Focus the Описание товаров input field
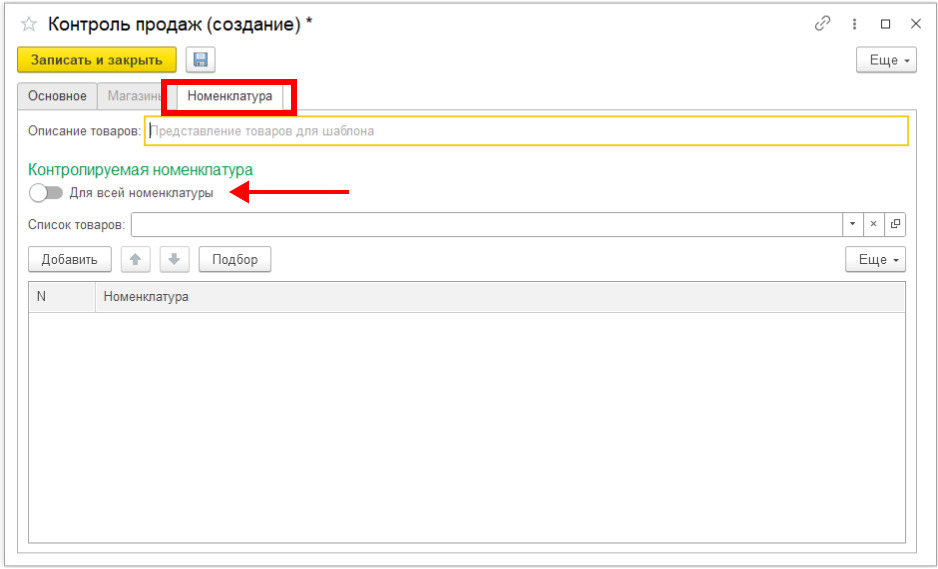938x569 pixels. (526, 130)
